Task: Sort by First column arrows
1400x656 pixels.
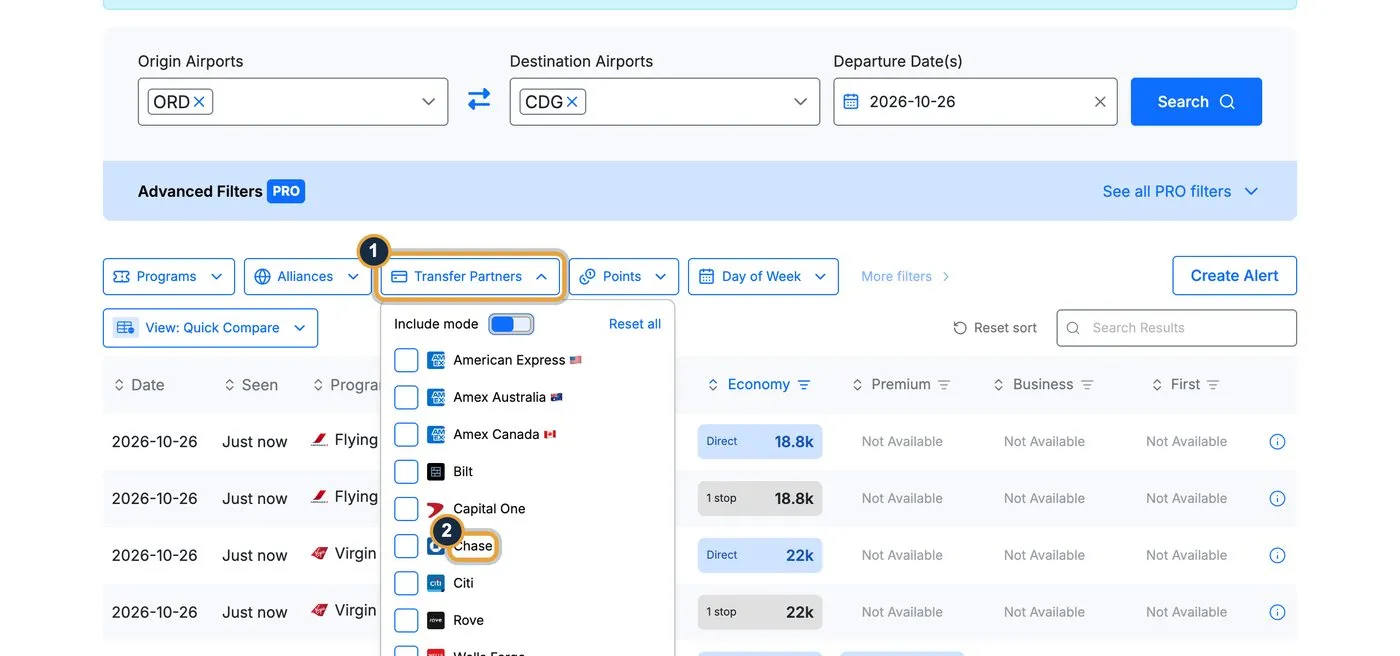Action: pyautogui.click(x=1157, y=385)
